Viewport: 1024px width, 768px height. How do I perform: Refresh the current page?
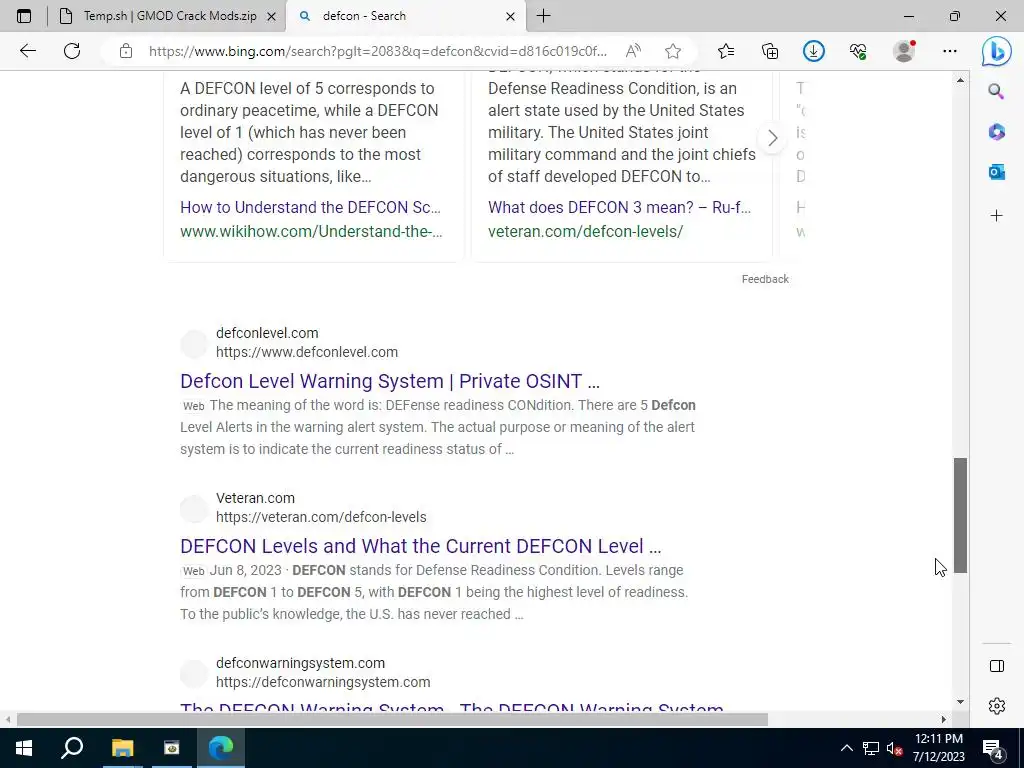(x=72, y=51)
